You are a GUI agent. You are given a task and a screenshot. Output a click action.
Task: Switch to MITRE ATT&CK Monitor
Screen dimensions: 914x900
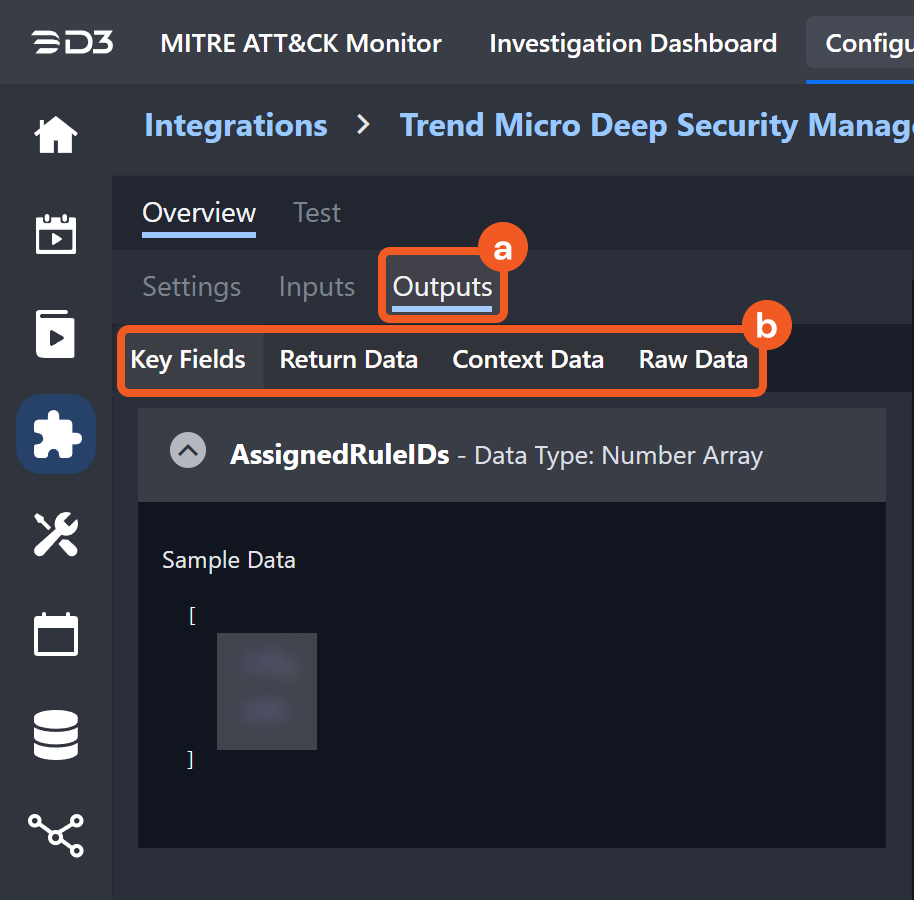click(x=301, y=43)
